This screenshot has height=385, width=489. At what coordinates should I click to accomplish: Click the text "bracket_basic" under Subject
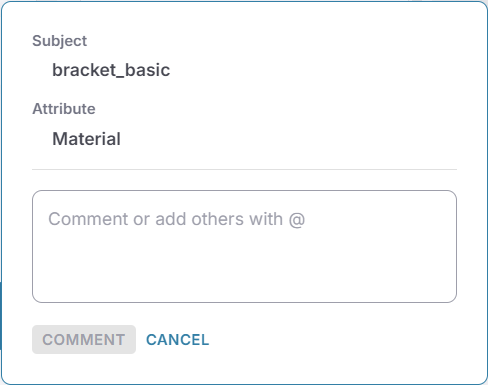(111, 70)
